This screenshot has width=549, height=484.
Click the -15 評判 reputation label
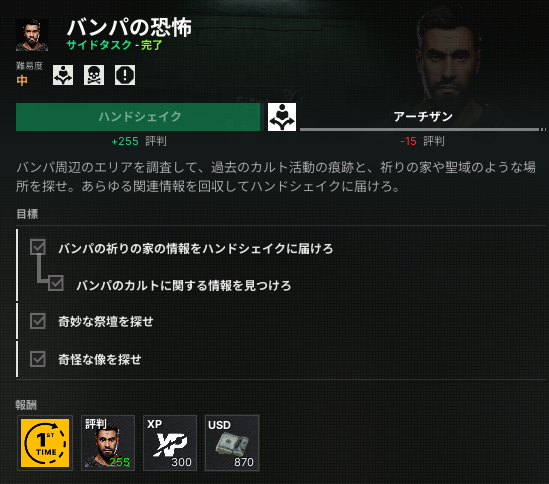click(x=422, y=141)
